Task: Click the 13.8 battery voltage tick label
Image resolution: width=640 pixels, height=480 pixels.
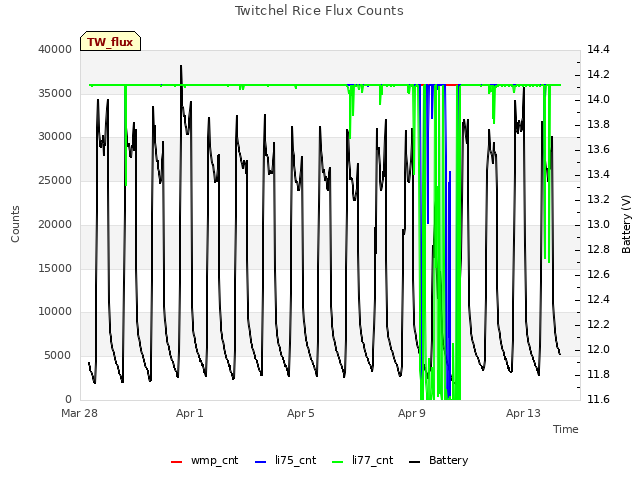Action: pyautogui.click(x=598, y=124)
